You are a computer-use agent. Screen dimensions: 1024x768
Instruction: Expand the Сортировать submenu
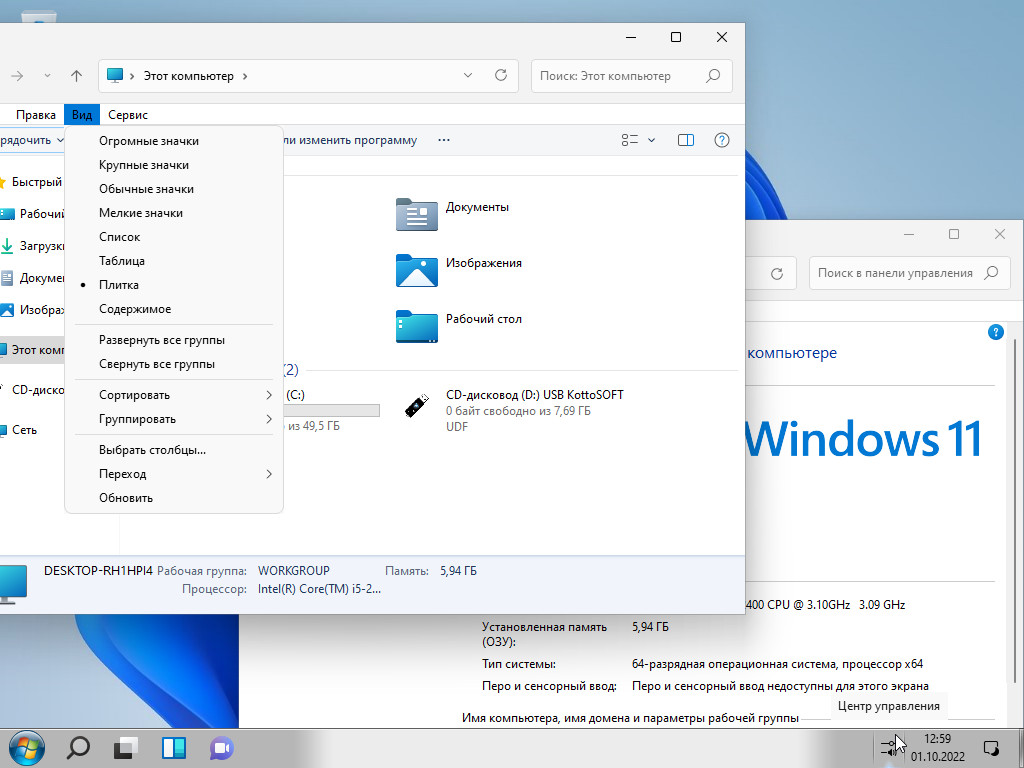tap(174, 395)
